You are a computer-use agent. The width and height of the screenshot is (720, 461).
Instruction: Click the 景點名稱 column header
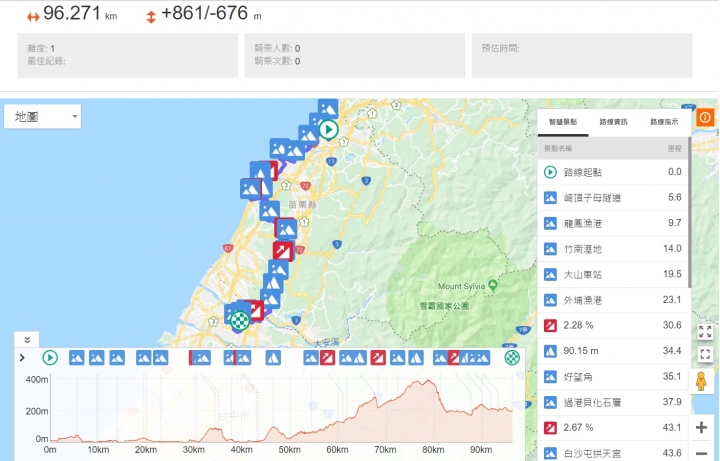[x=558, y=148]
